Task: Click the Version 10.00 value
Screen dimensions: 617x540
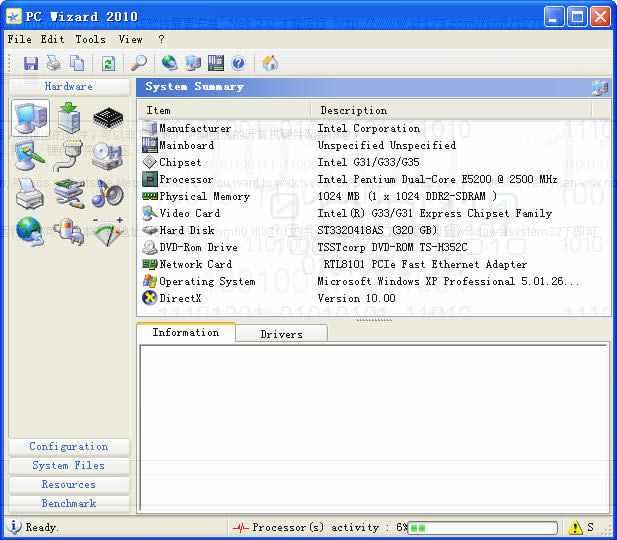Action: tap(356, 298)
